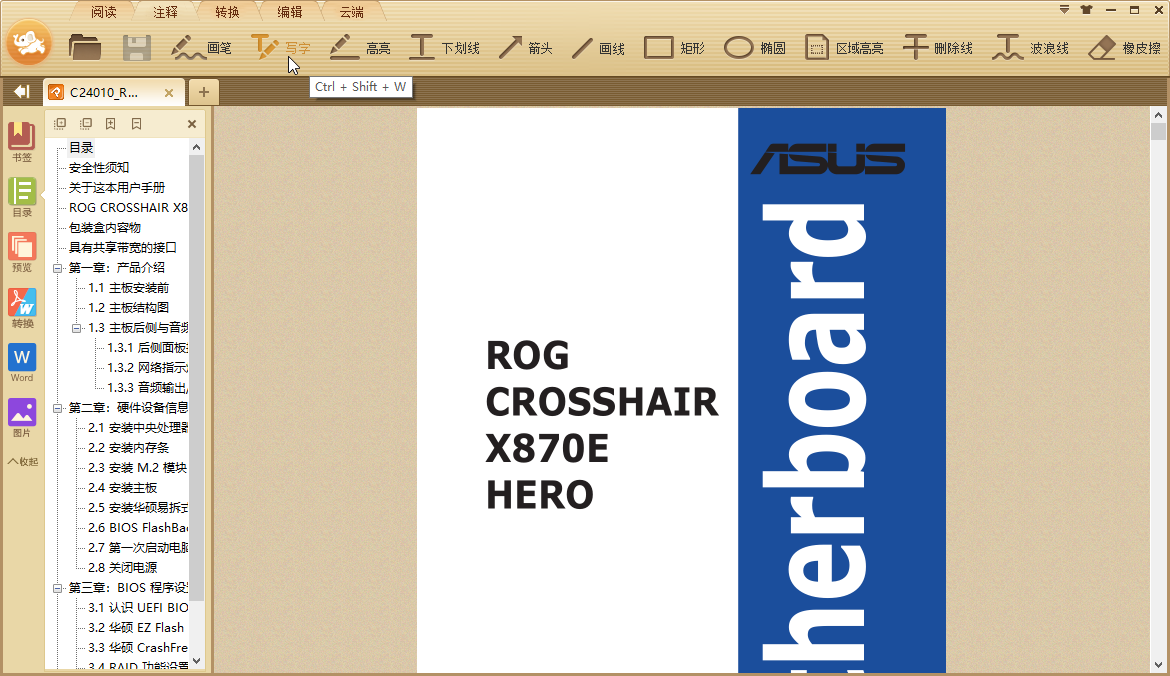
Task: Go to 1.3.2 网络指示 section
Action: [x=148, y=368]
